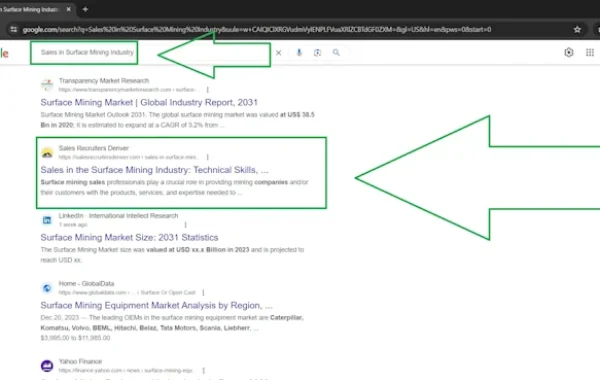Click the price range $3,995.00 to $11,995.00
Viewport: 600px width, 380px height.
75,338
